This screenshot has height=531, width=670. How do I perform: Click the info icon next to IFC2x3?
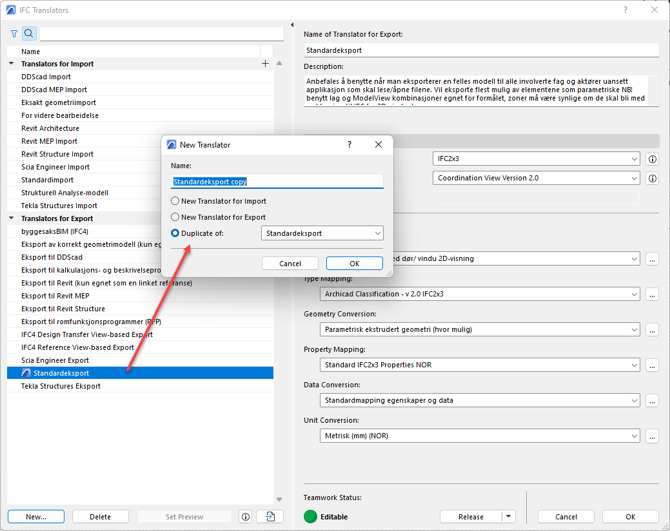click(x=652, y=159)
